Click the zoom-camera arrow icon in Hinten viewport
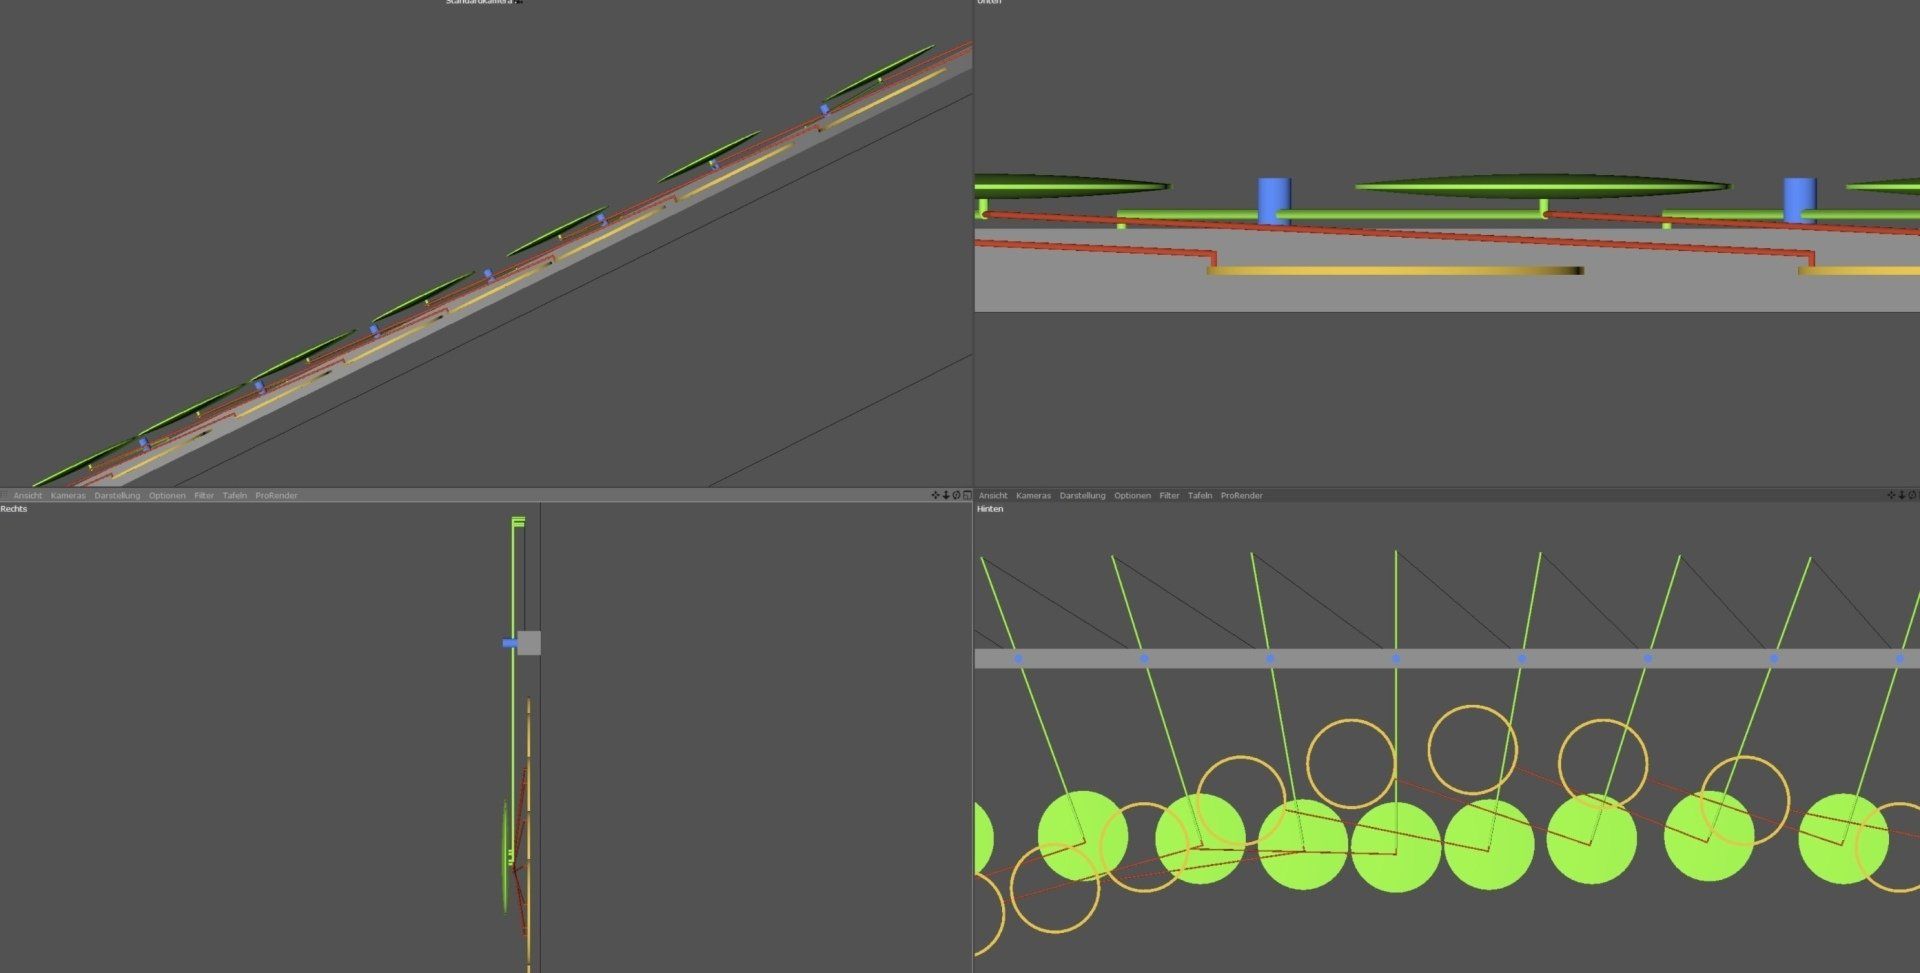1920x973 pixels. tap(1901, 495)
